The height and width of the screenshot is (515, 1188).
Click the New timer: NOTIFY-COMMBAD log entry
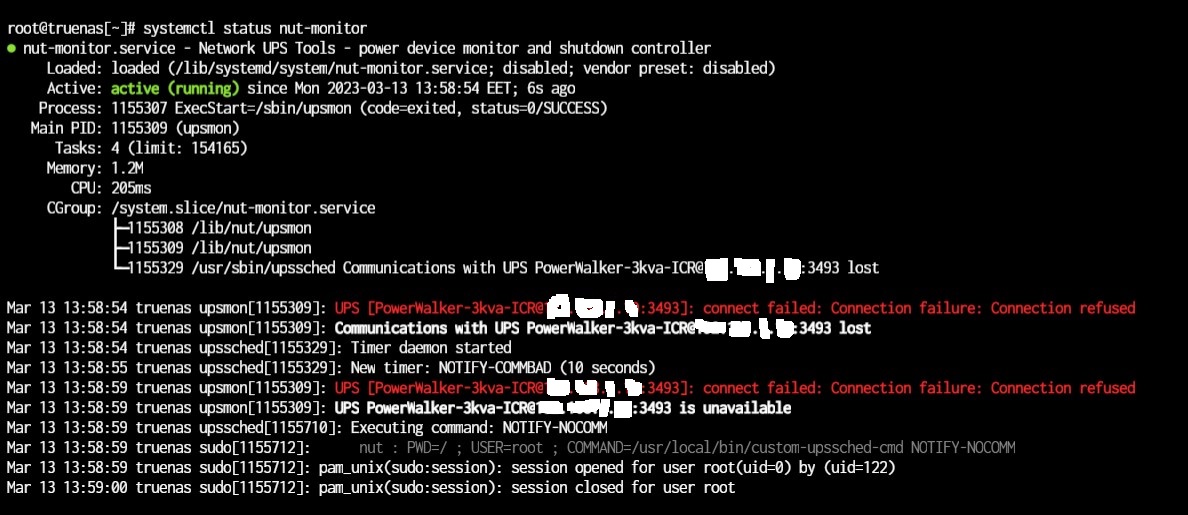(502, 367)
